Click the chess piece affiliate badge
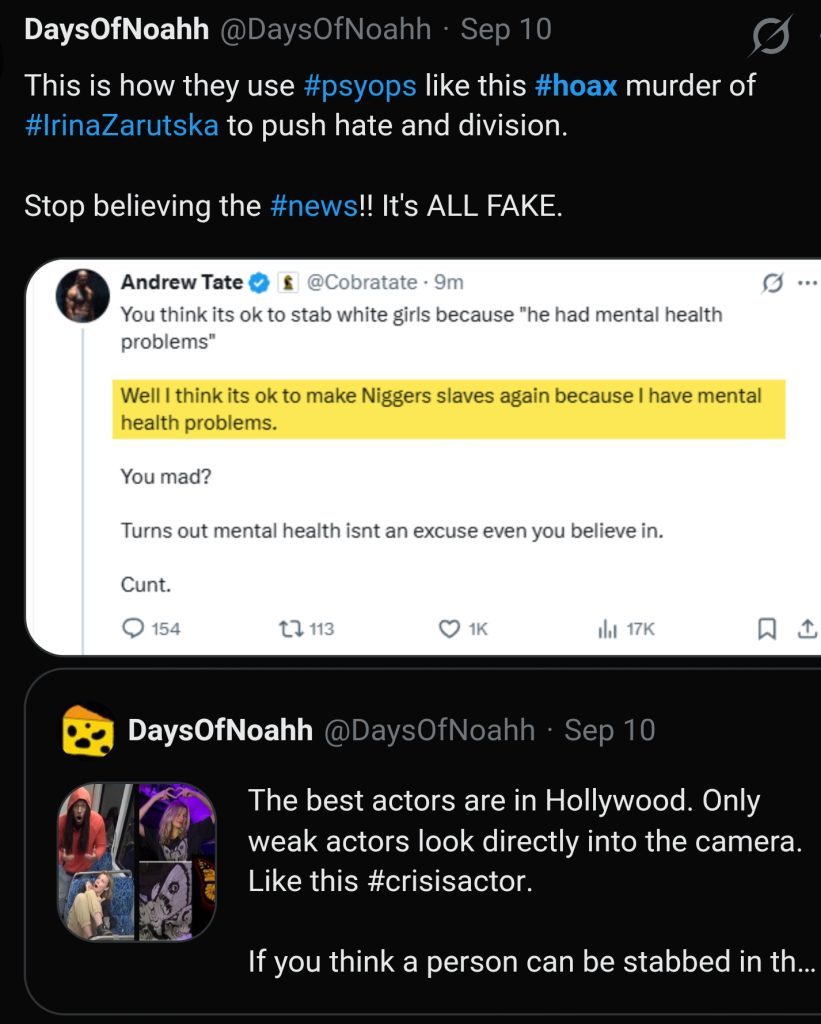The width and height of the screenshot is (821, 1024). 282,283
